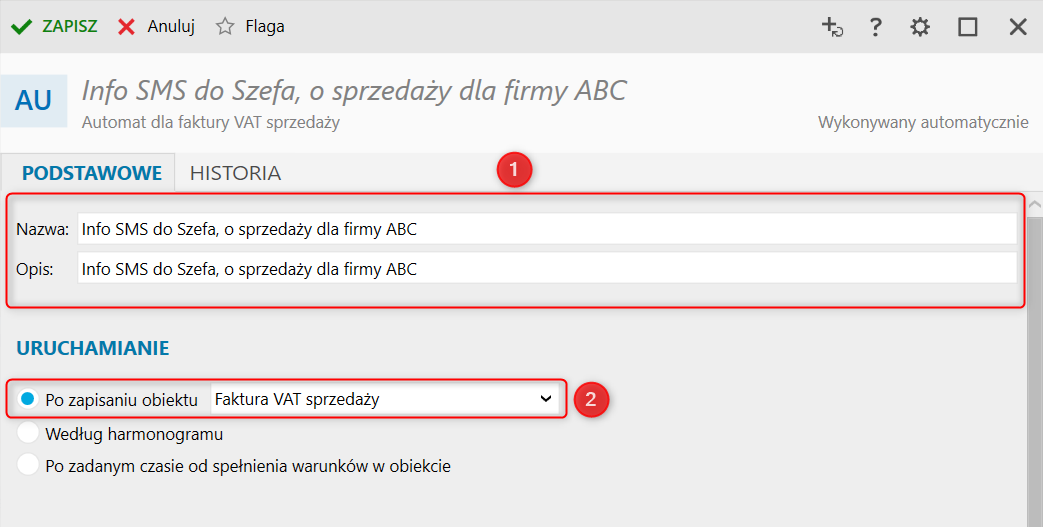Click the vertical scrollbar track
The image size is (1043, 527).
[1035, 400]
